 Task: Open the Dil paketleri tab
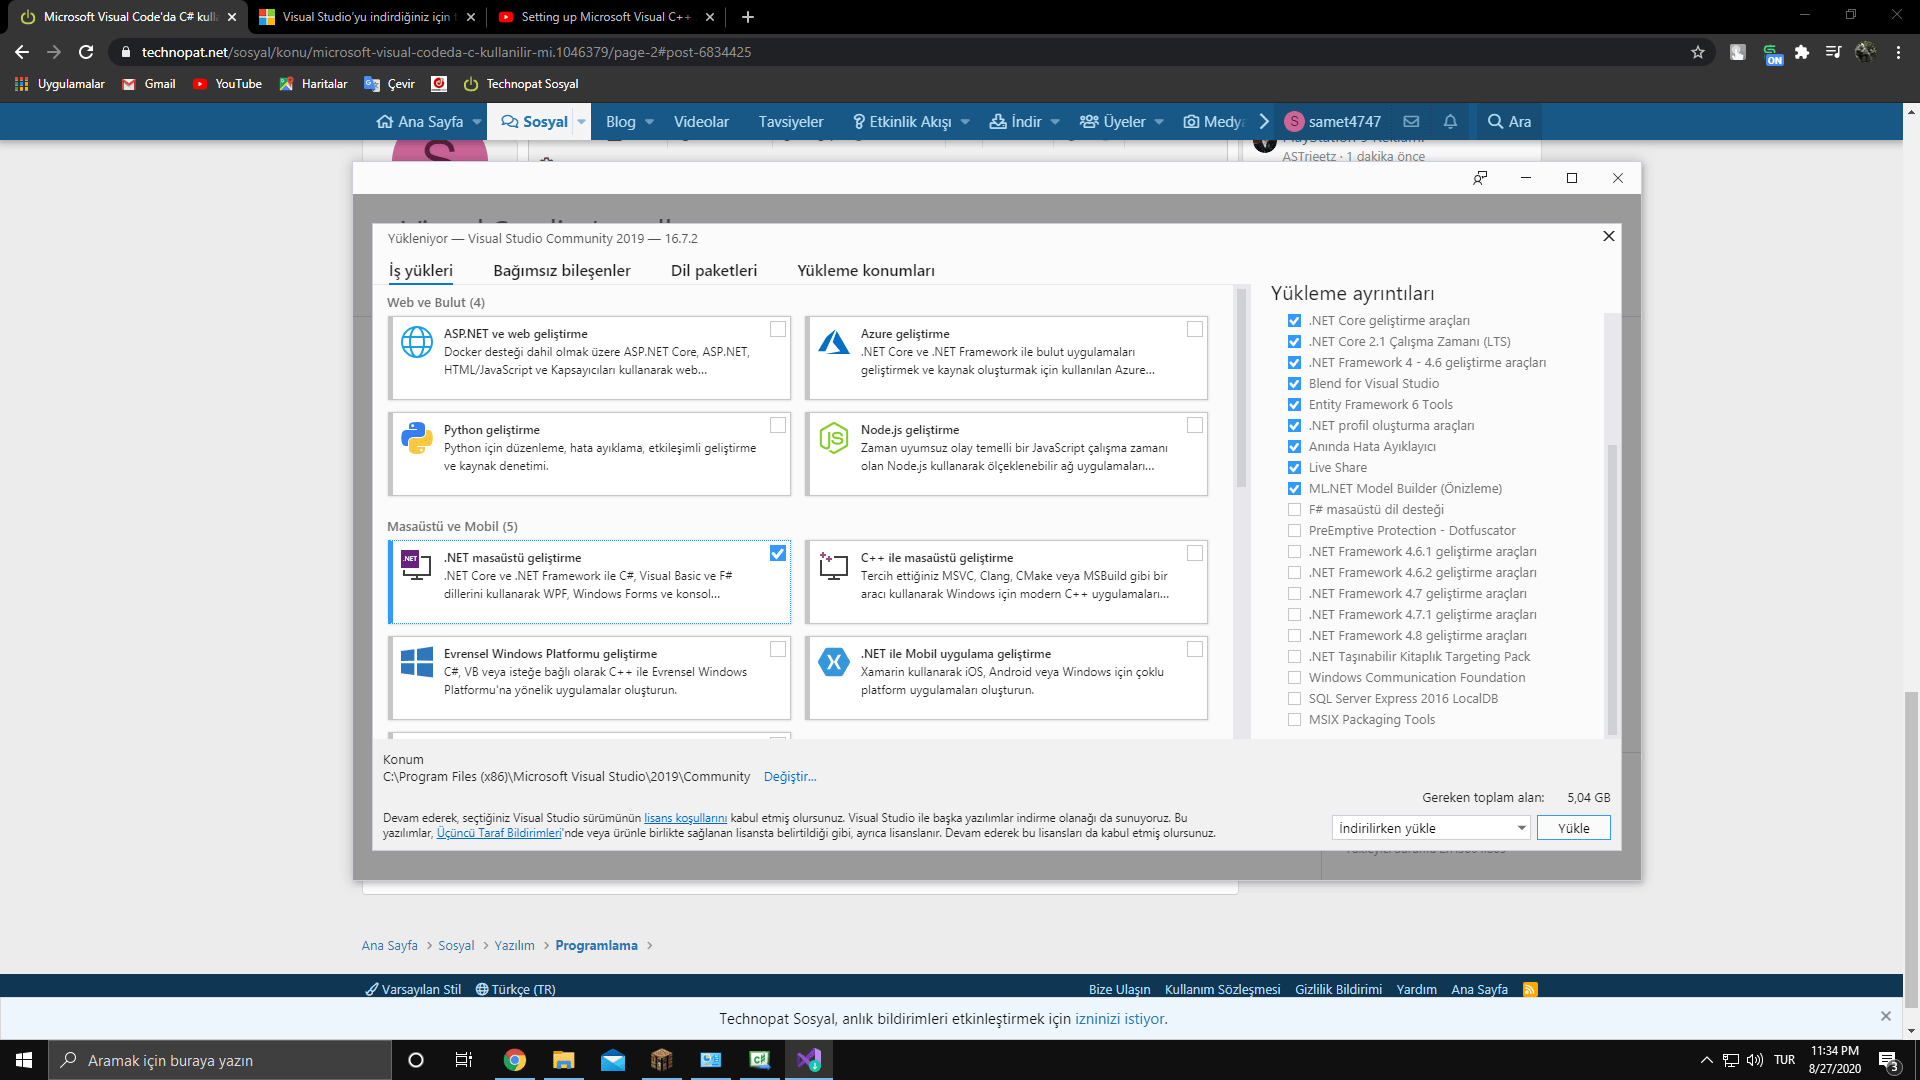pos(713,270)
